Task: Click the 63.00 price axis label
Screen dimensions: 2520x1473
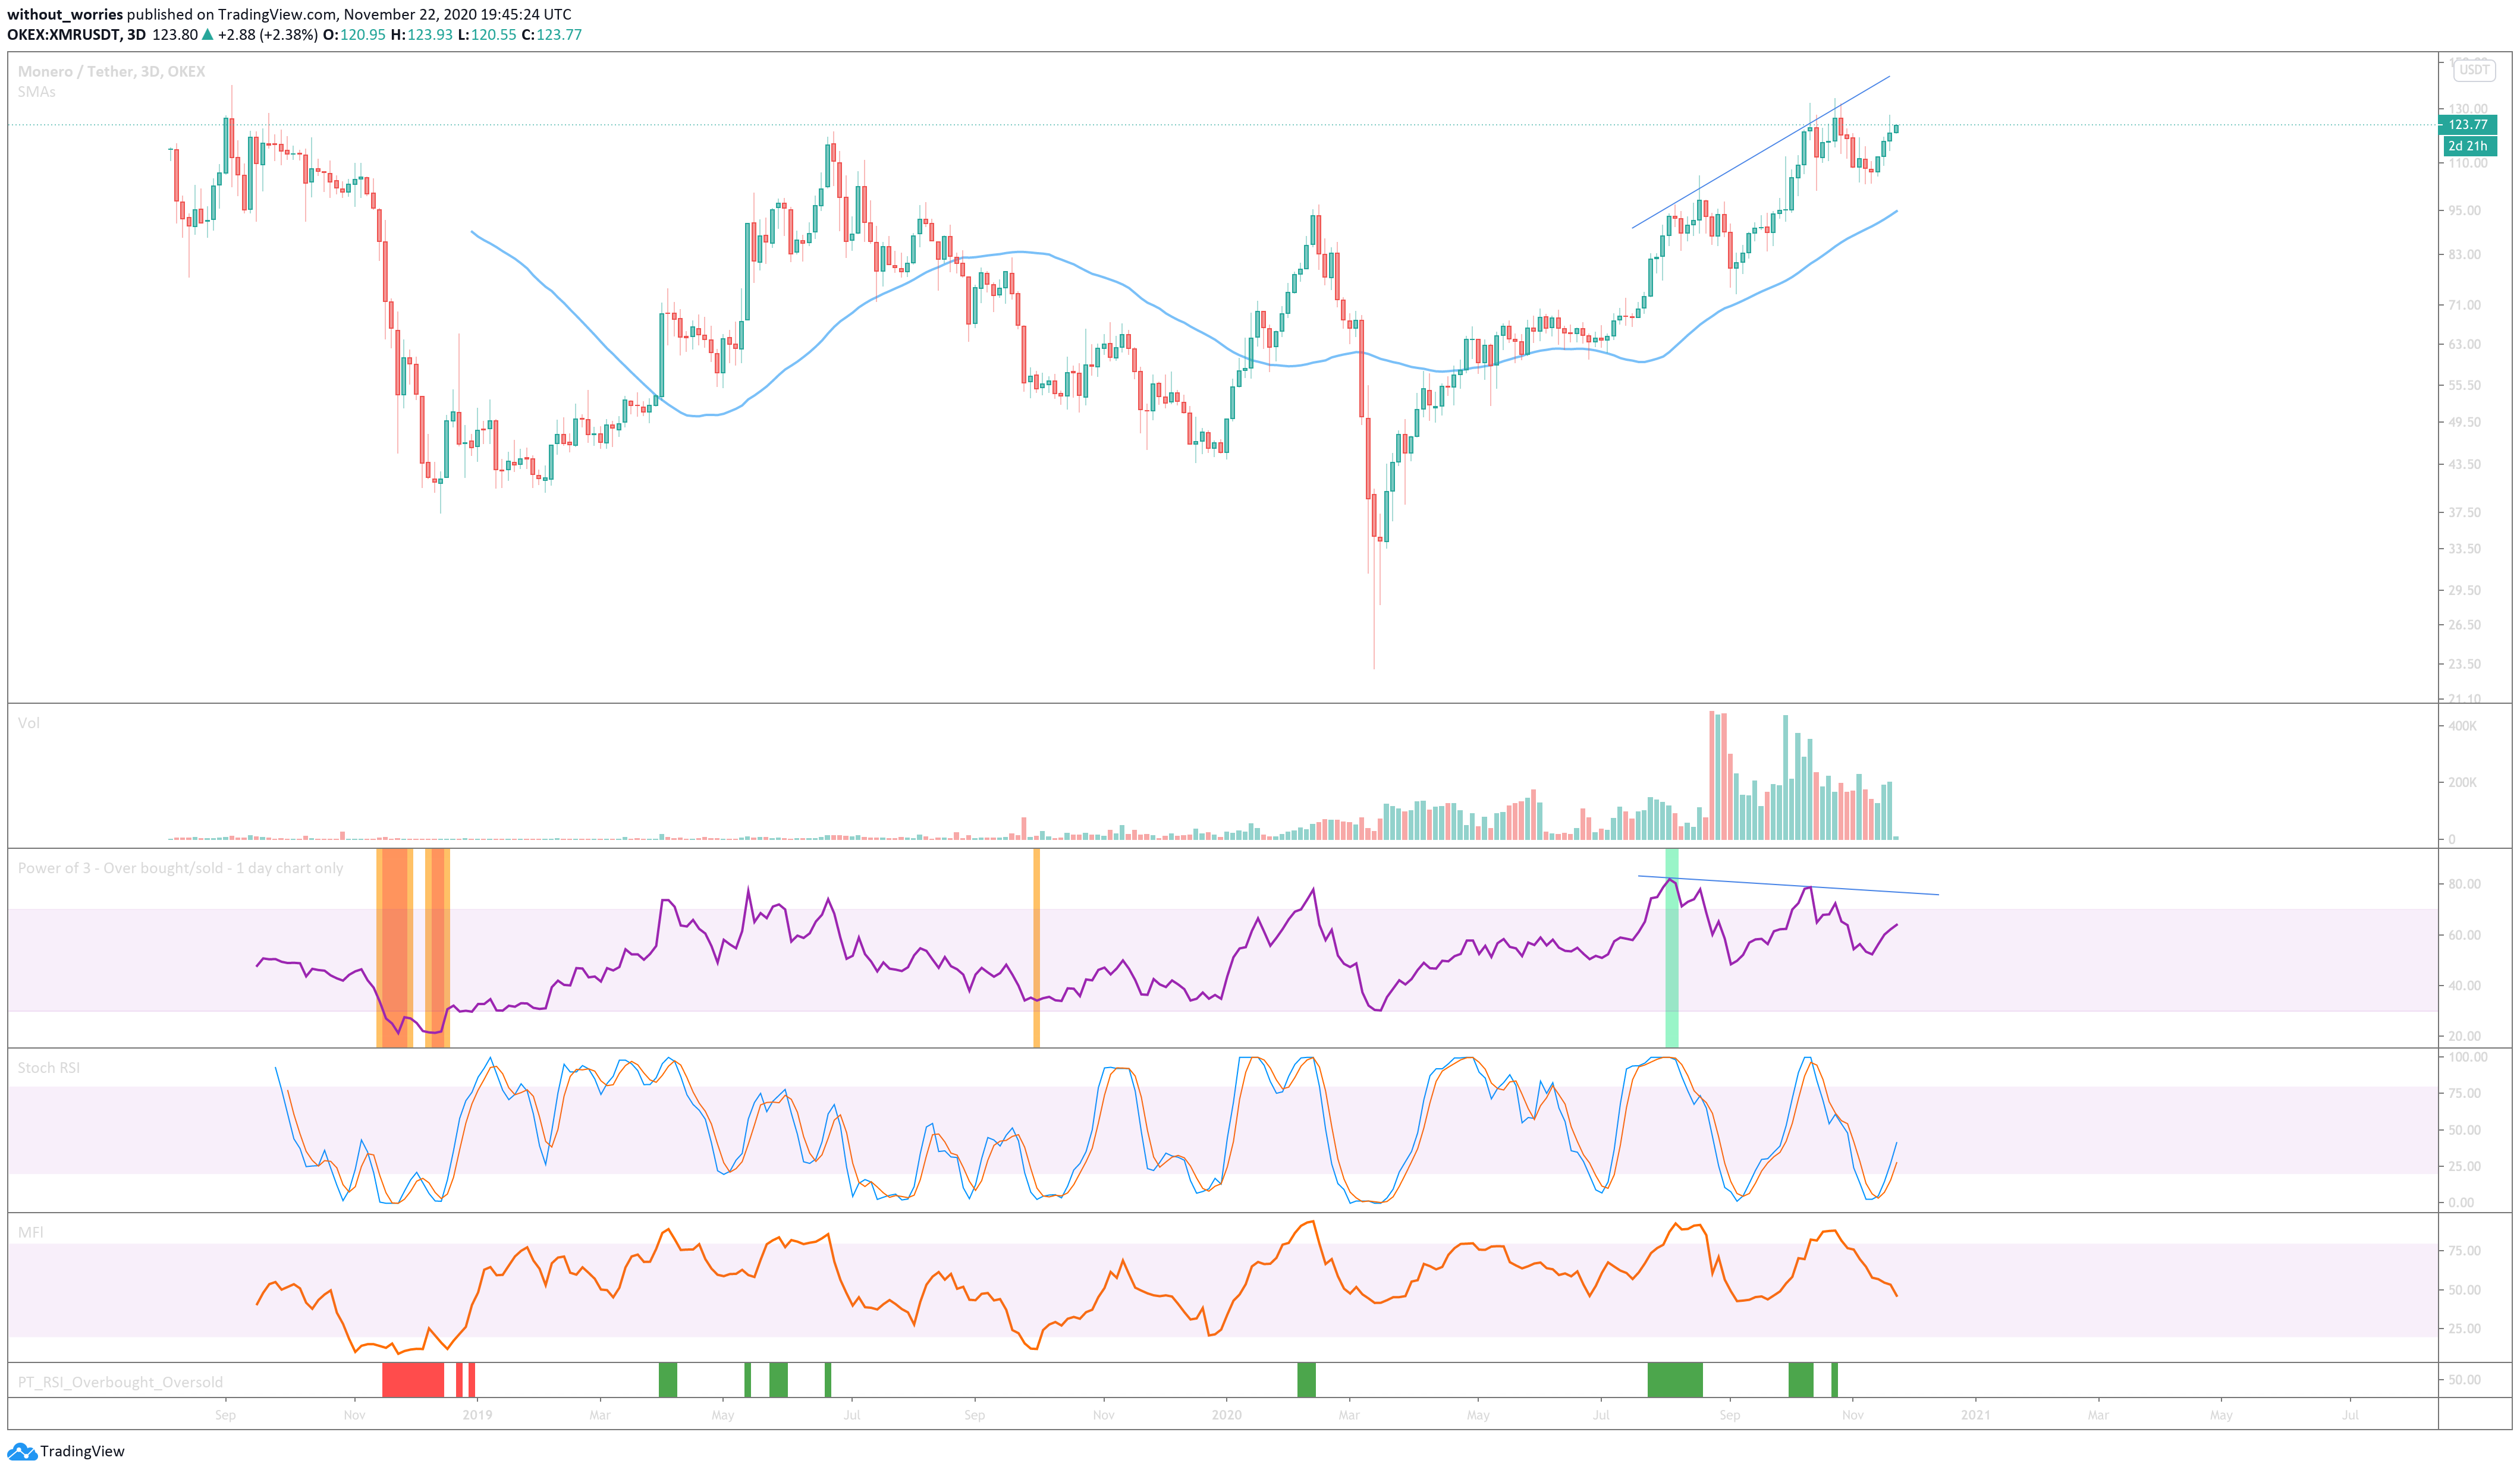Action: pyautogui.click(x=2464, y=344)
